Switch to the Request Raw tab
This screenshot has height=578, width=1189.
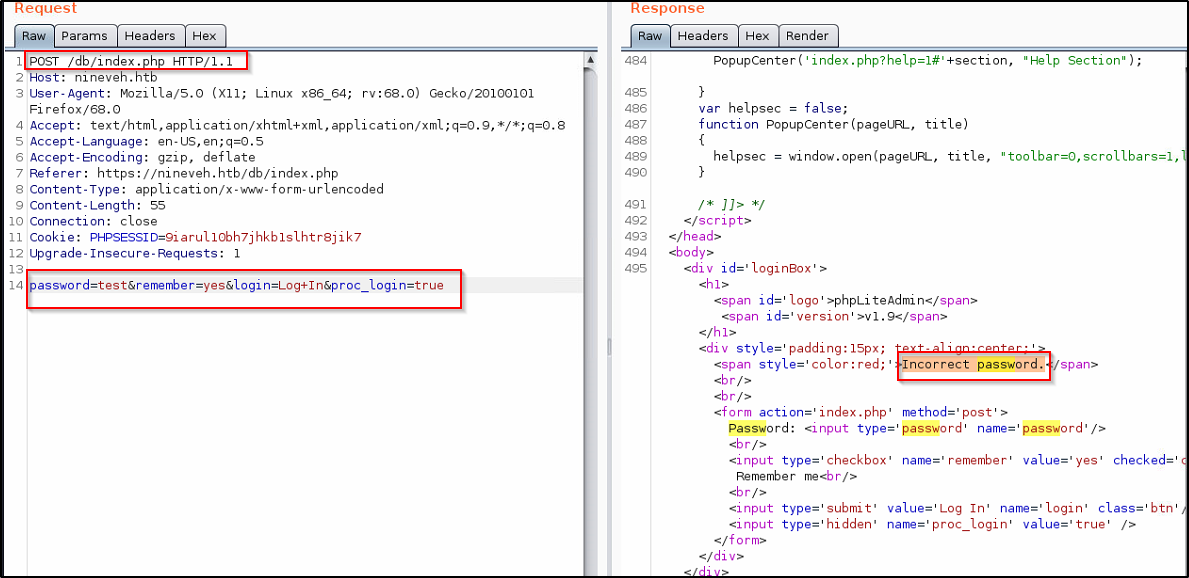pyautogui.click(x=33, y=36)
